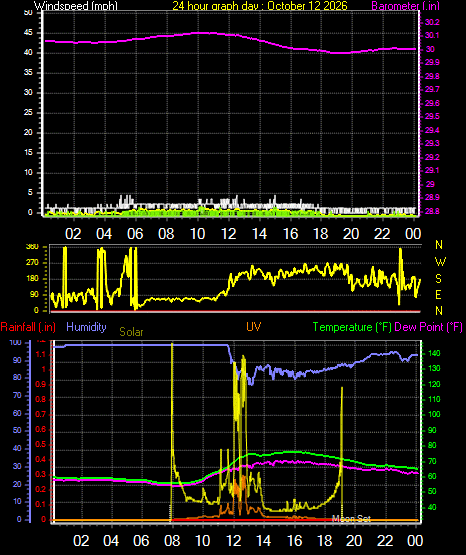Select the 29.9 barometer axis value

click(x=432, y=62)
